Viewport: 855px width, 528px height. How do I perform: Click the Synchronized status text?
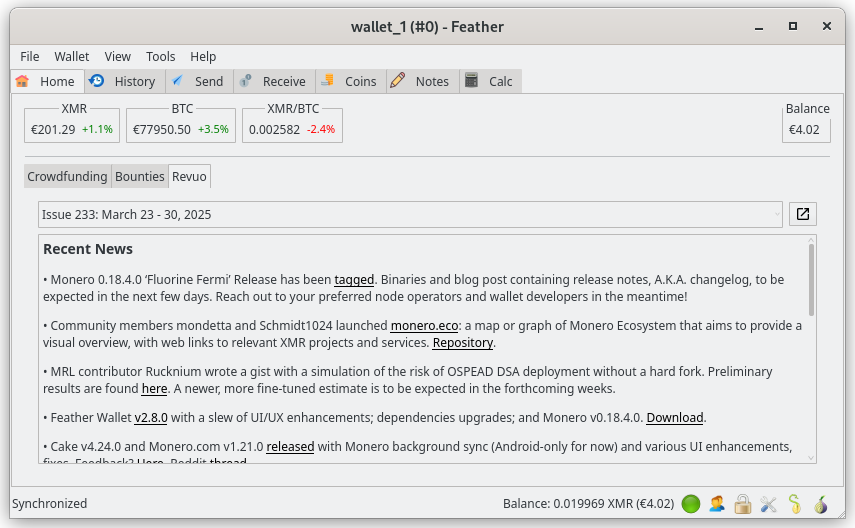50,503
